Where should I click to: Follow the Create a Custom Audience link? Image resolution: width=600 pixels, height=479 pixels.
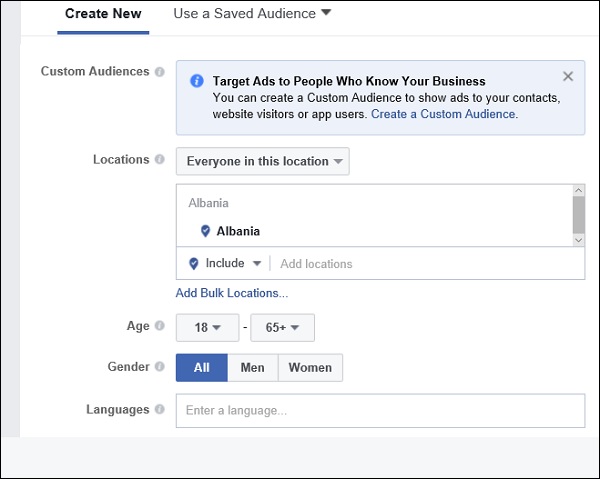(x=444, y=115)
